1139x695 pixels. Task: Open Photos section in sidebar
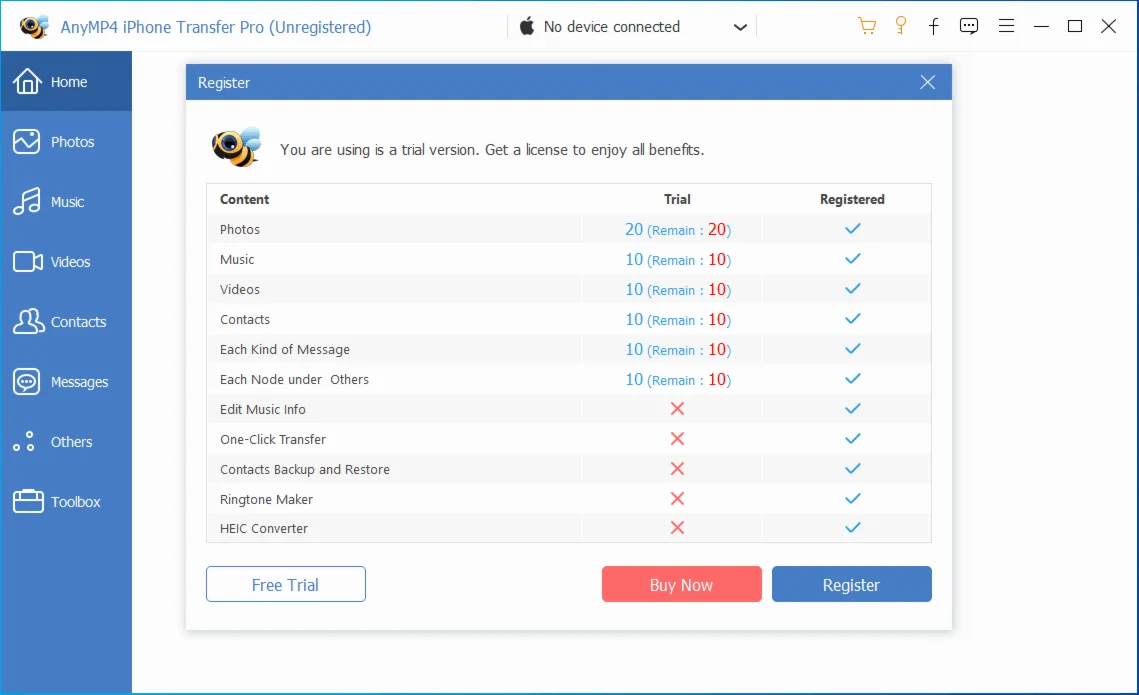(x=66, y=142)
